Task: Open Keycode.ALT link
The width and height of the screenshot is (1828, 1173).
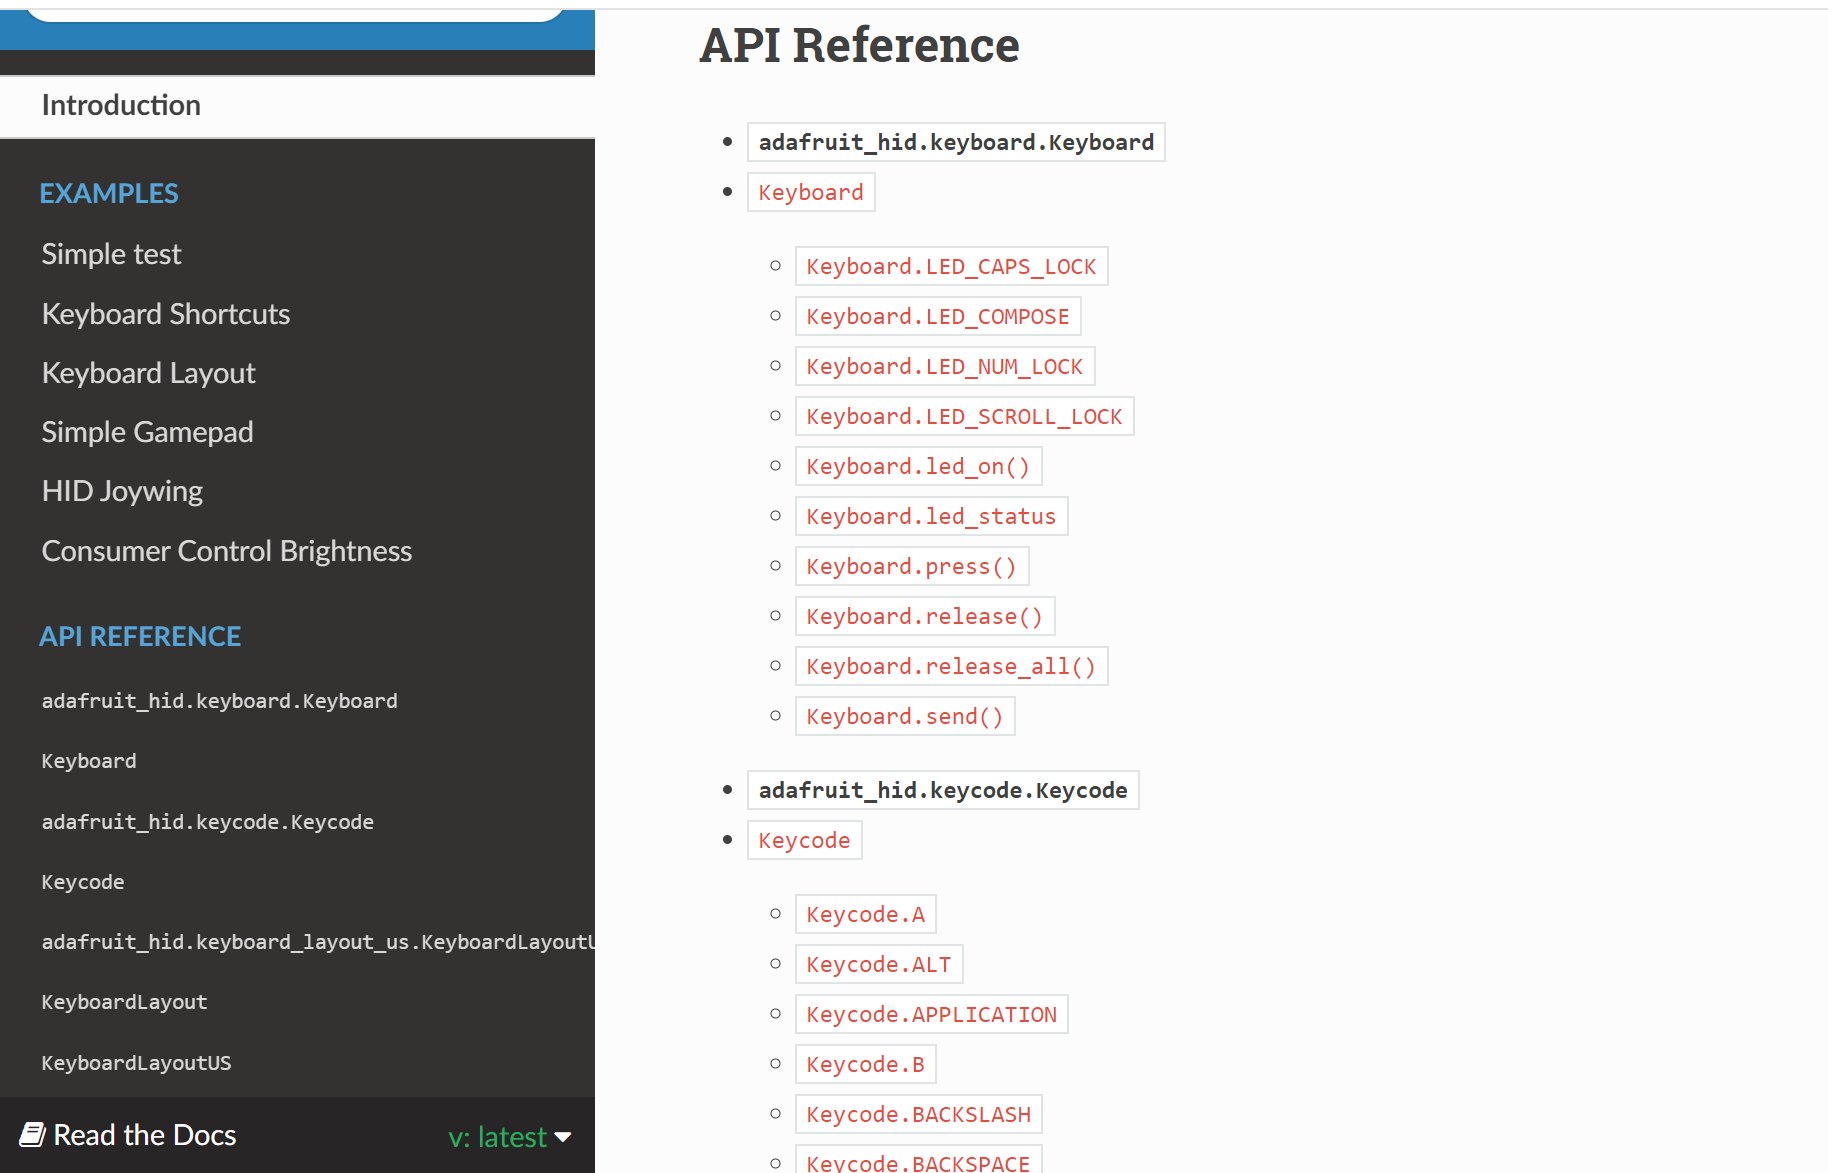Action: point(879,964)
